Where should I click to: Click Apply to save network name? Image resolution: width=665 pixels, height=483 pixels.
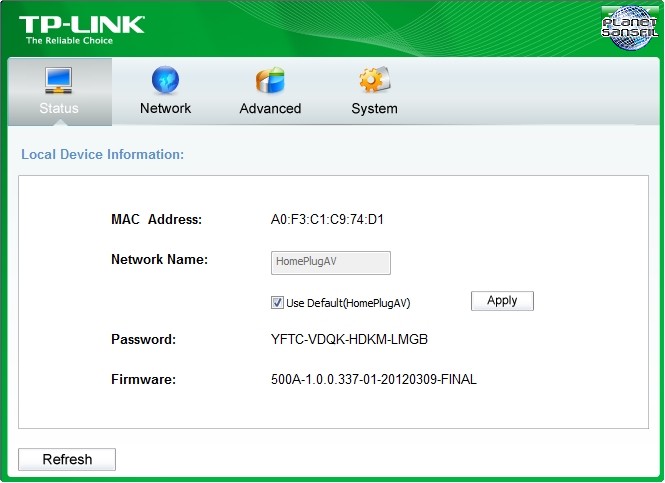502,301
